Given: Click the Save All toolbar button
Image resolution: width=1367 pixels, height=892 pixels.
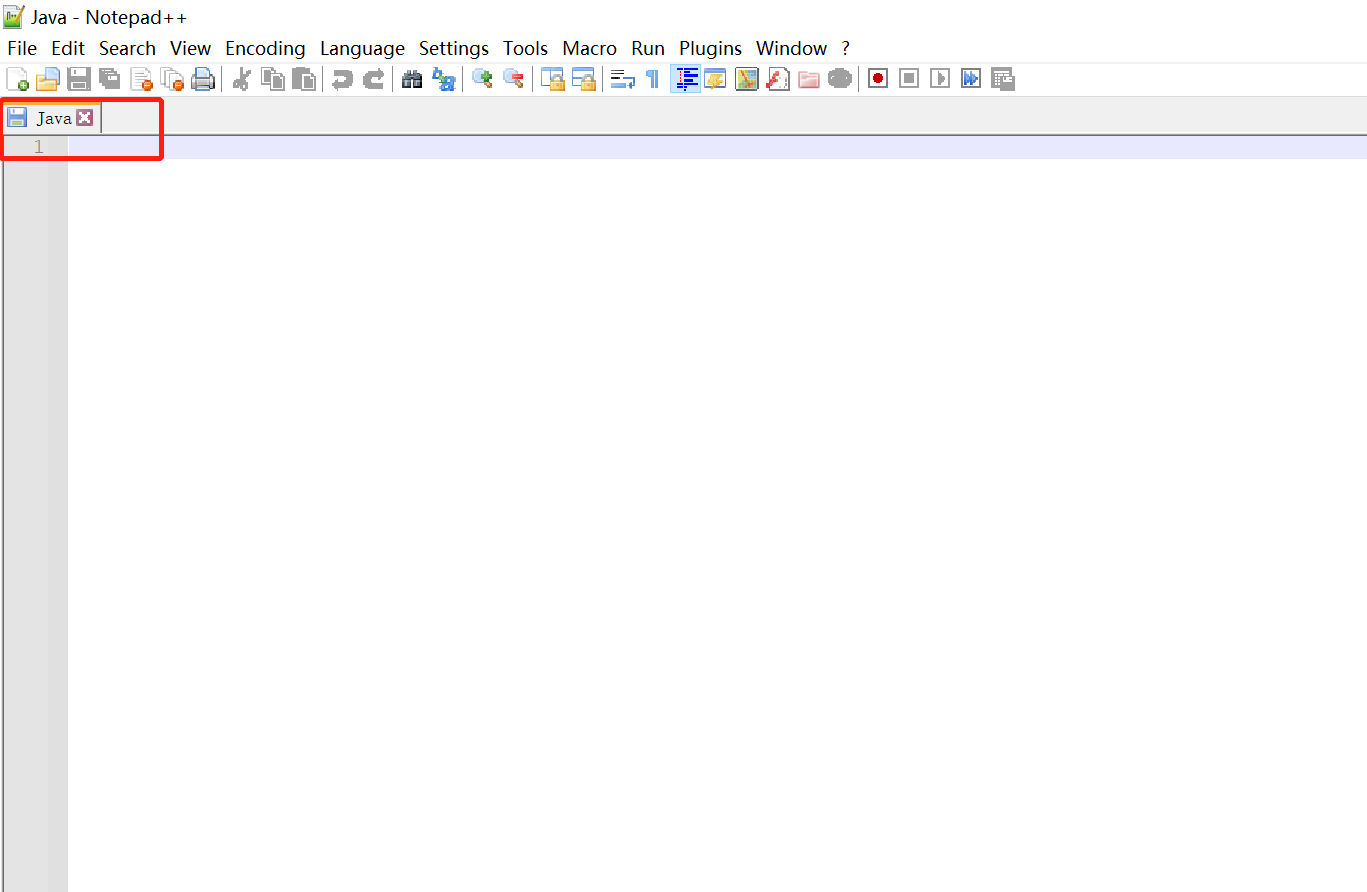Looking at the screenshot, I should click(110, 79).
